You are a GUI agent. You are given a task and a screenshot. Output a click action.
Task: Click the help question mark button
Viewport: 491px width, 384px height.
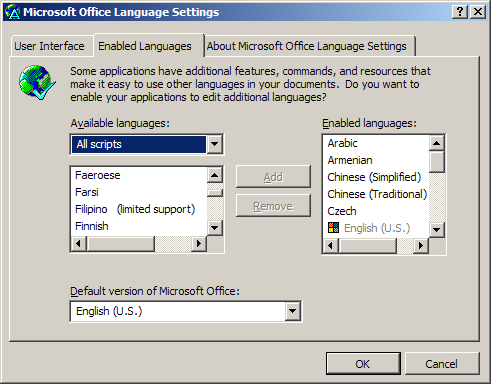[x=460, y=12]
